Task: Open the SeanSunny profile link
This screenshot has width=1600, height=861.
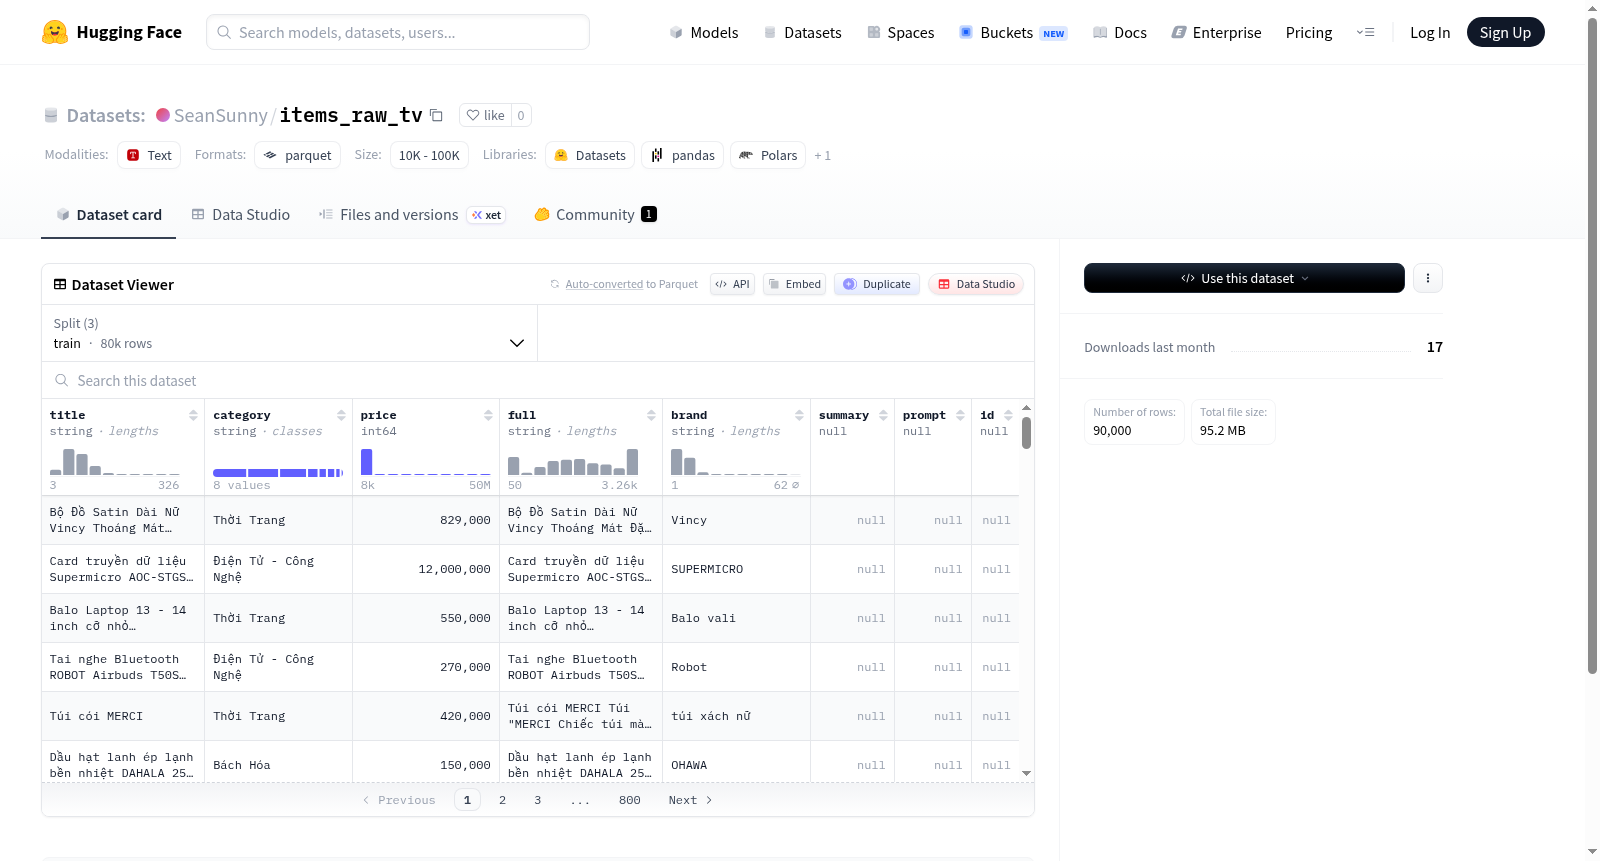Action: (x=221, y=115)
